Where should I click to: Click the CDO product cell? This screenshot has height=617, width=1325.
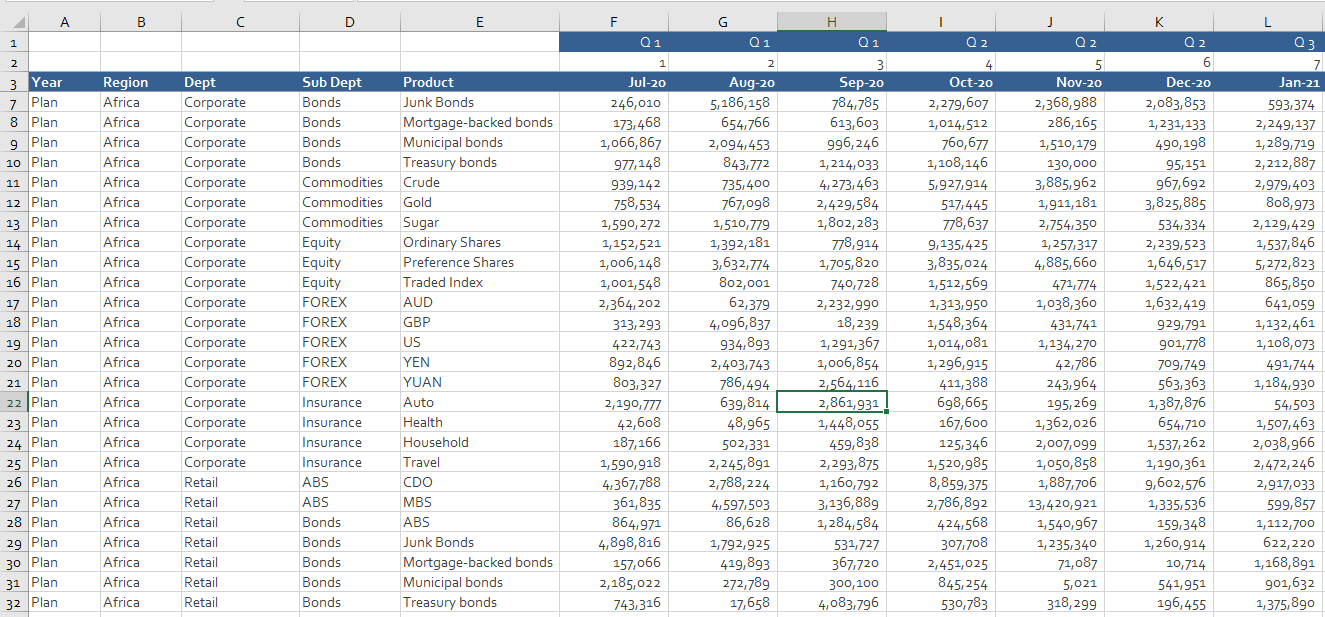click(x=479, y=482)
